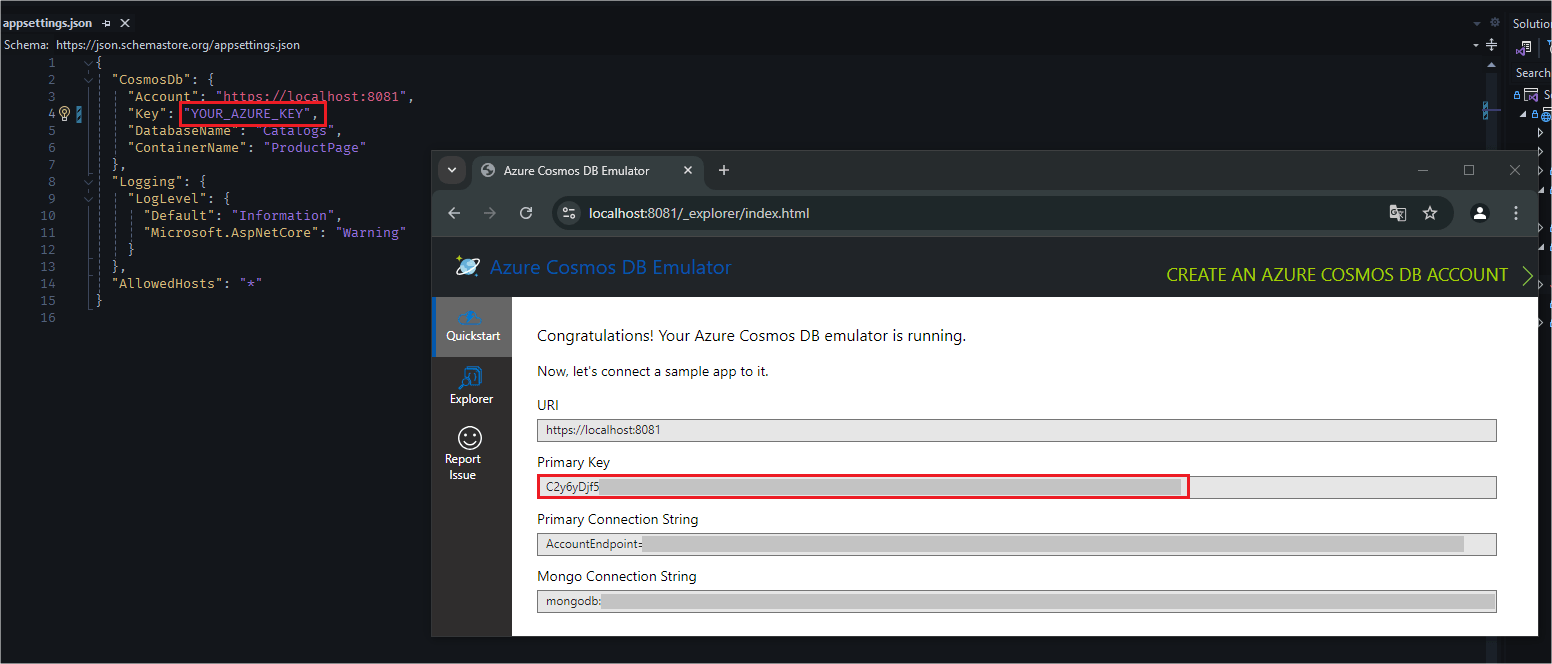Open Explorer in the emulator sidebar
Image resolution: width=1552 pixels, height=664 pixels.
[x=472, y=386]
